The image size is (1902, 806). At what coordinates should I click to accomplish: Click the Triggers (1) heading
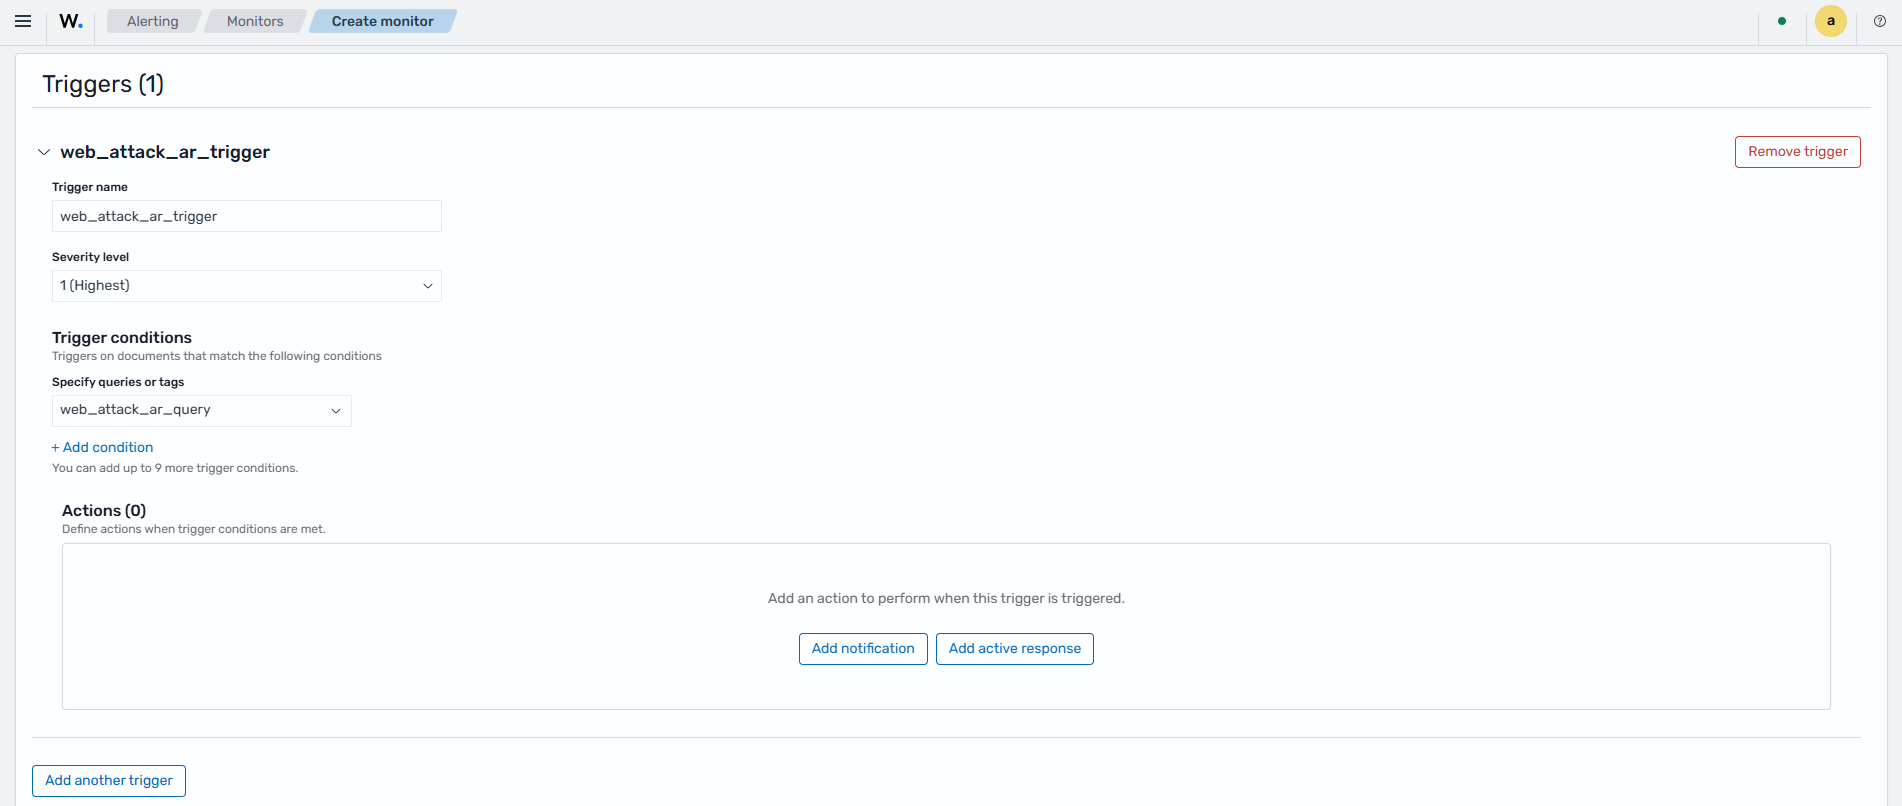coord(103,84)
